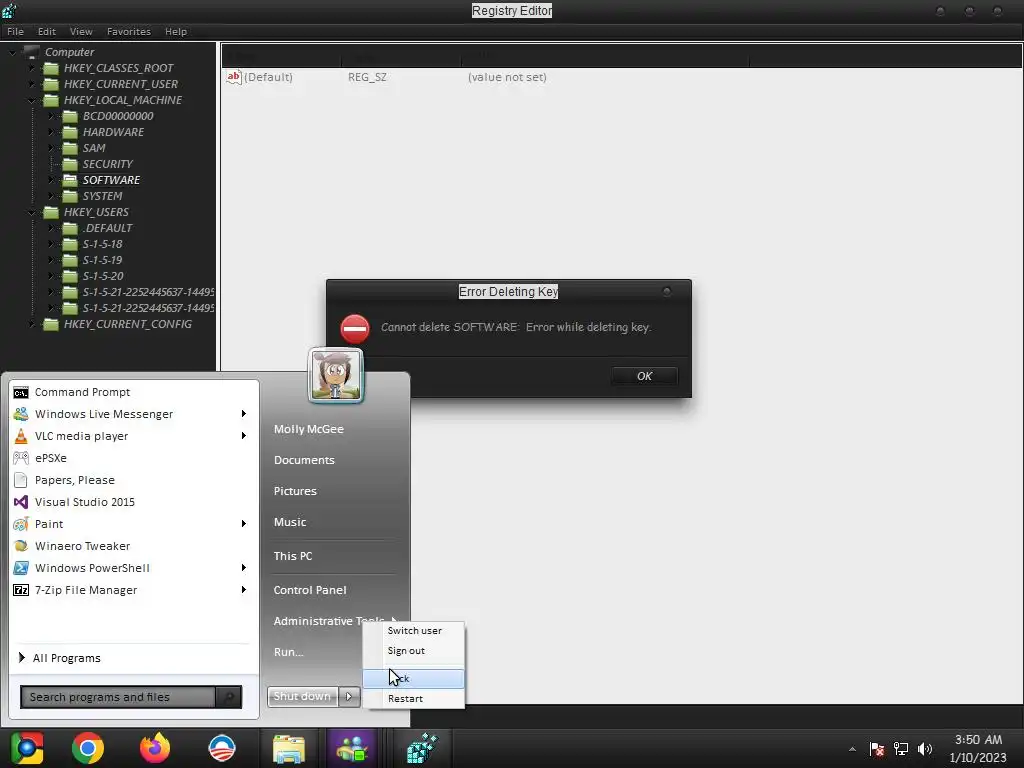Click the Command Prompt icon in Start menu

(21, 392)
